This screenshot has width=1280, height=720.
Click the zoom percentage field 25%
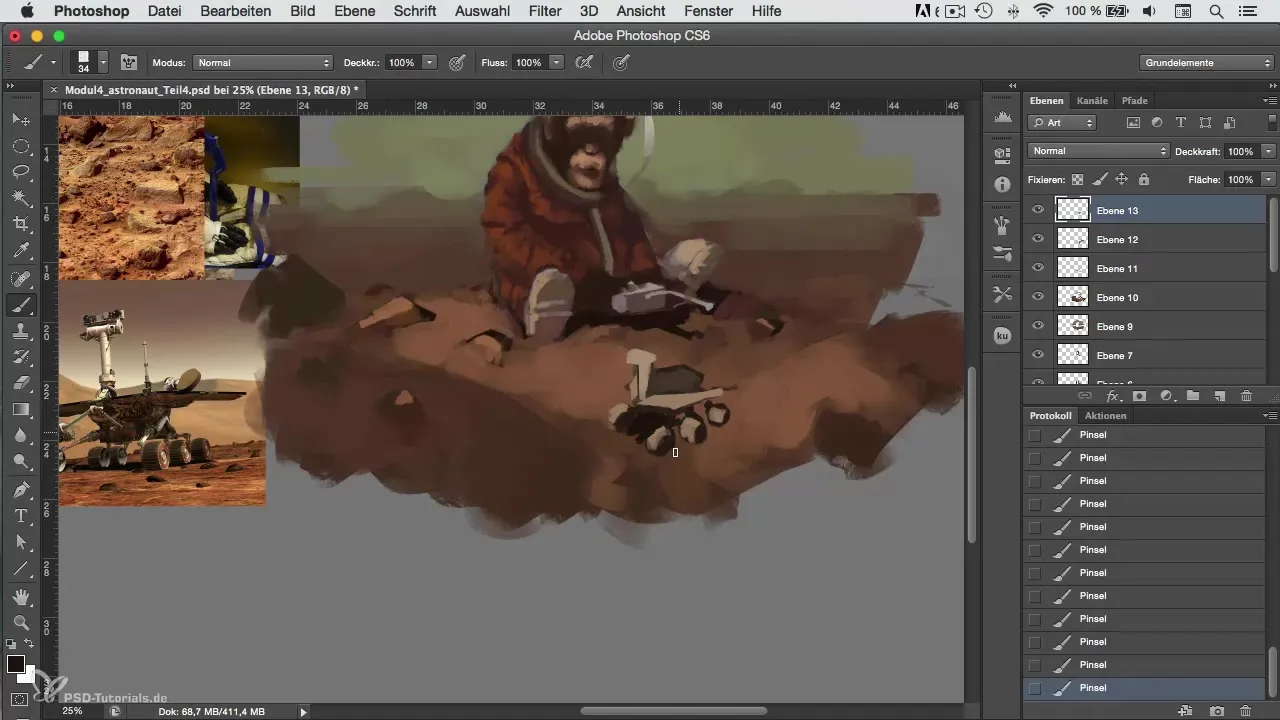[x=74, y=711]
